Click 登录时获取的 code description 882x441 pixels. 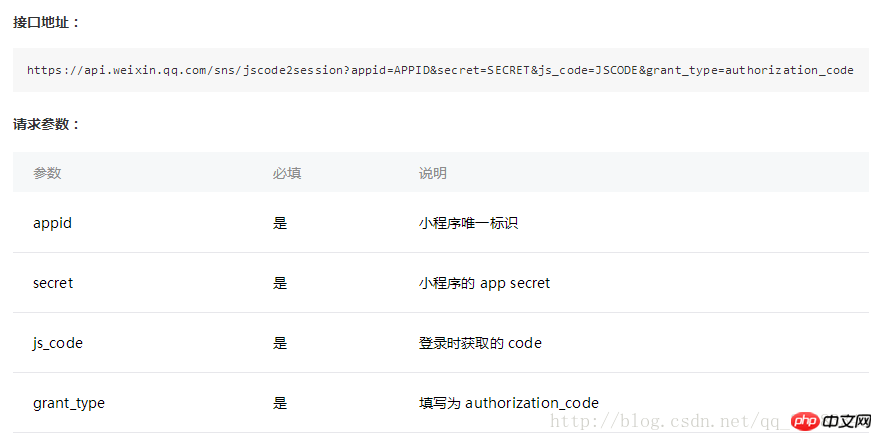pos(480,343)
